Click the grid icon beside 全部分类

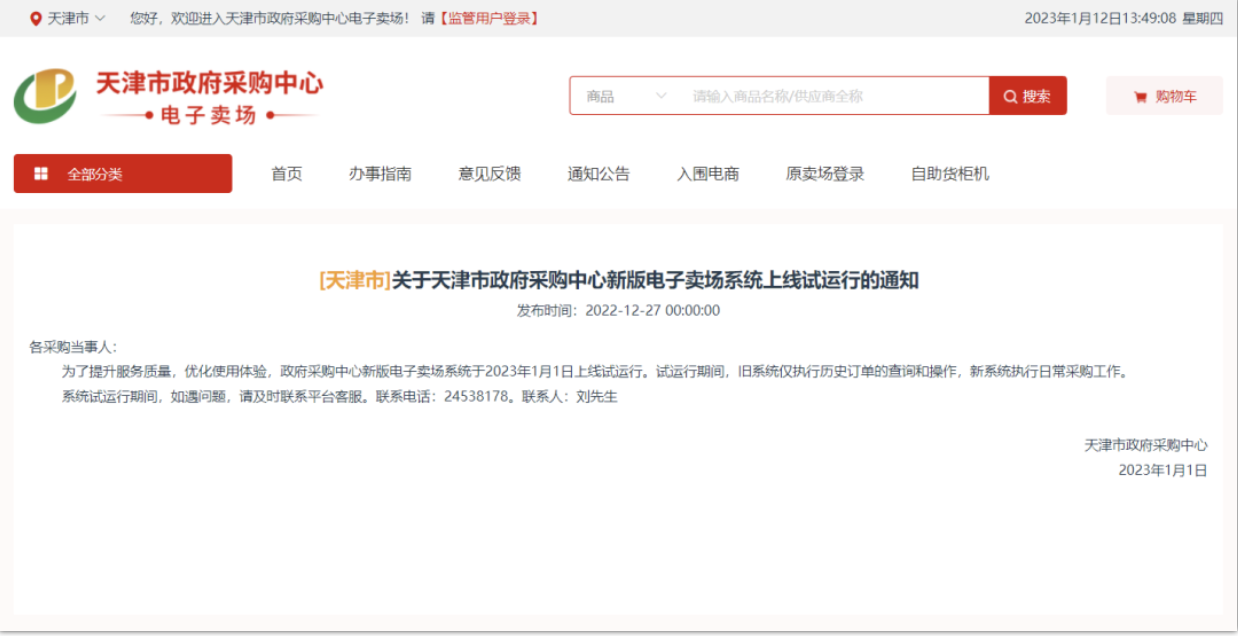point(41,173)
